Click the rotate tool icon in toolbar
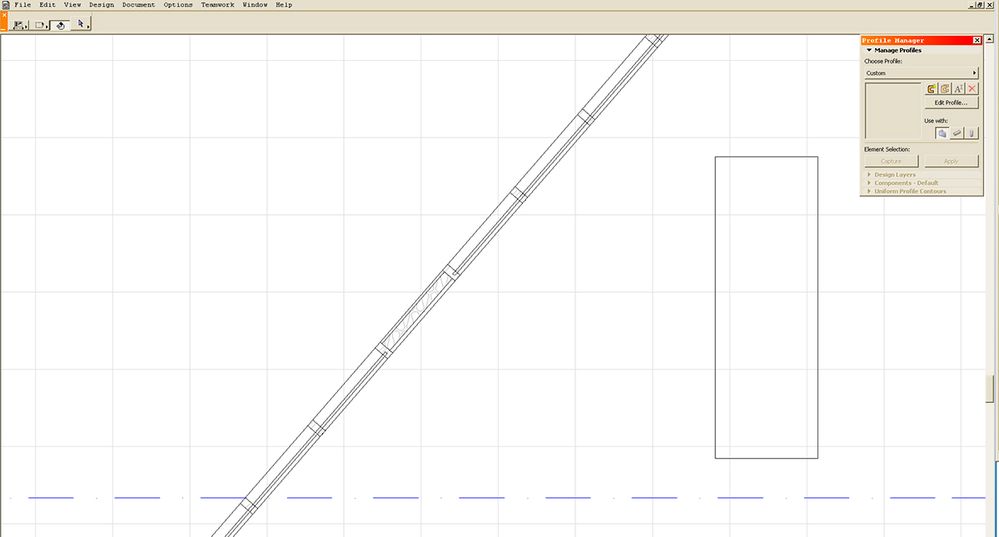 click(x=61, y=25)
